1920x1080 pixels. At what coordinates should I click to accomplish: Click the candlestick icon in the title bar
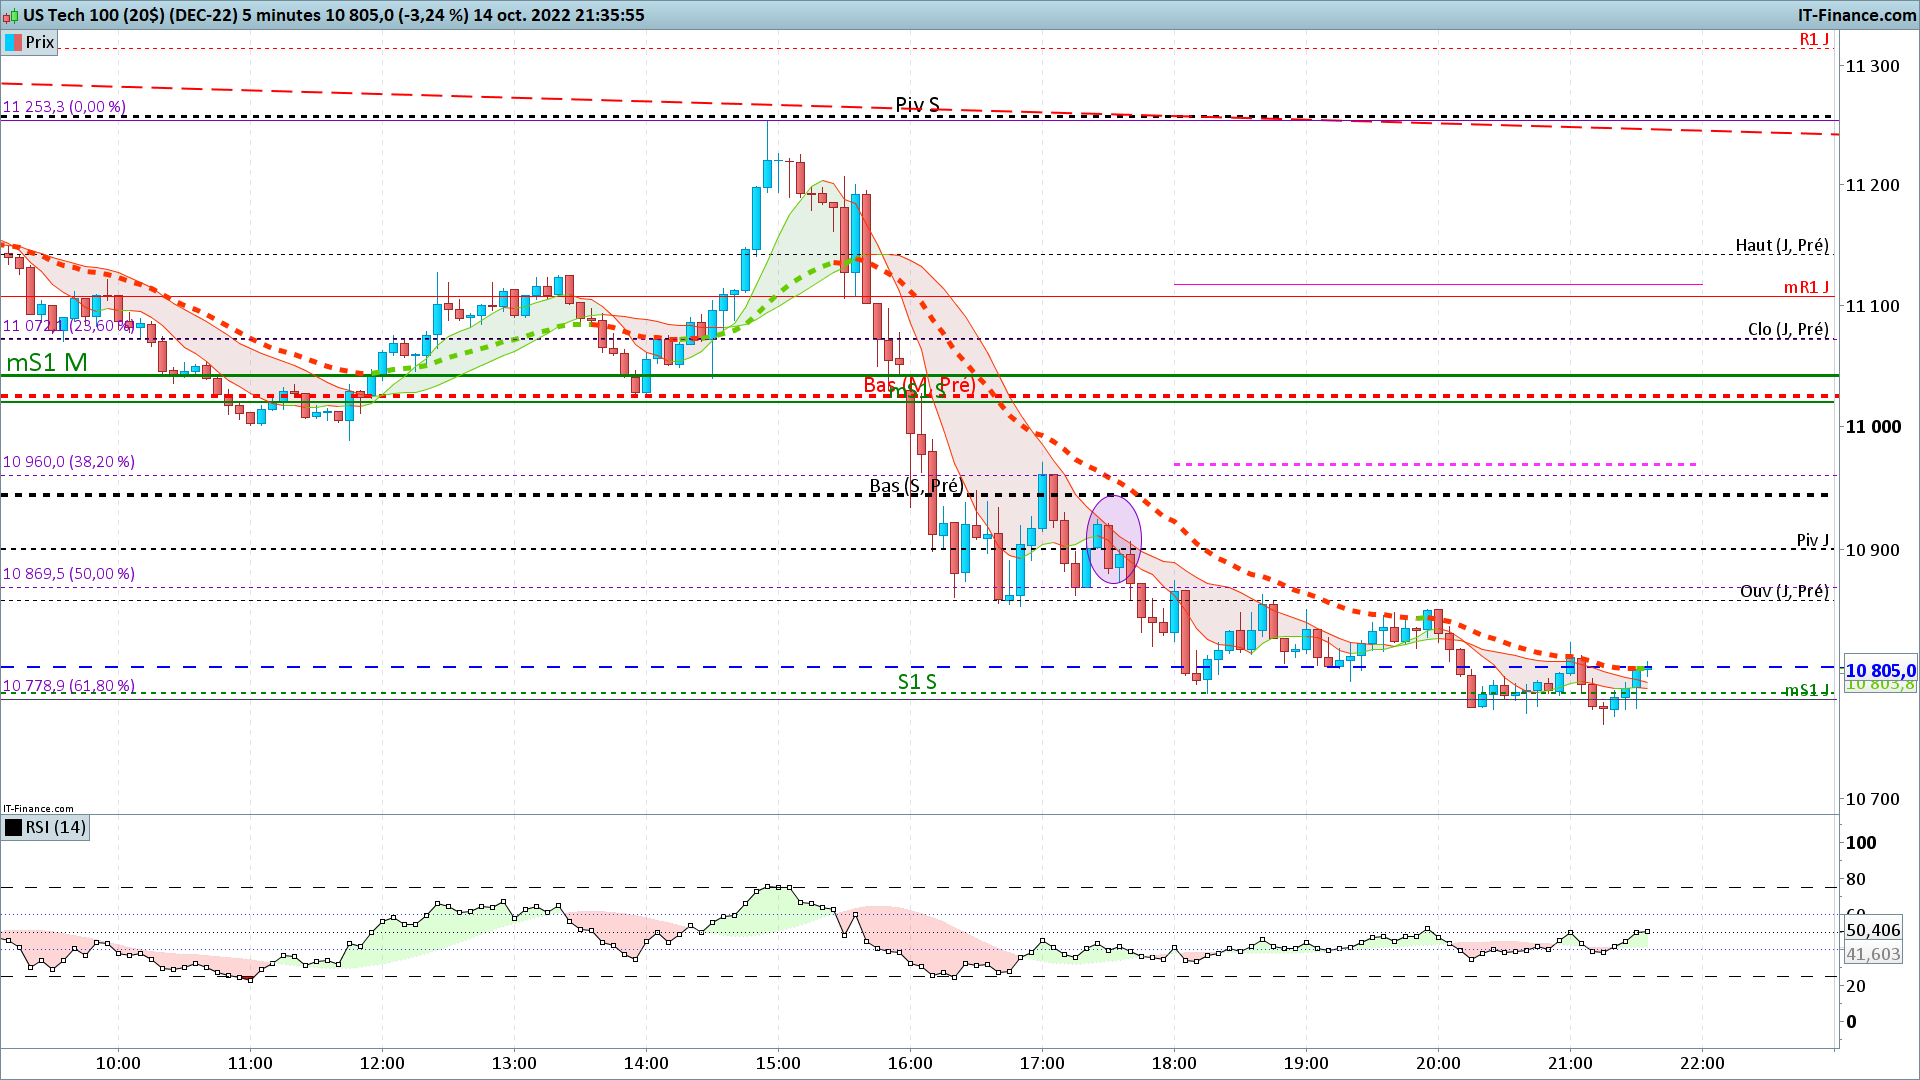tap(11, 15)
